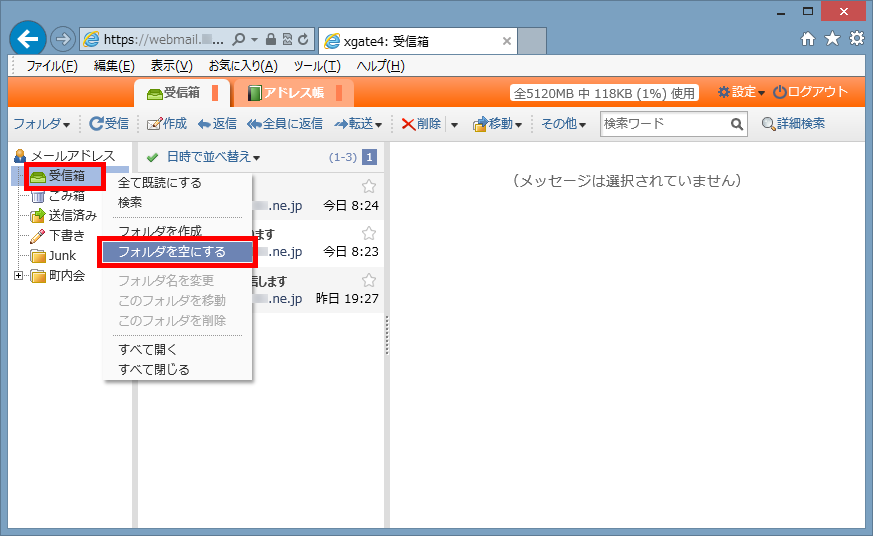Click the ログアウト power icon
Viewport: 873px width, 536px height.
point(779,92)
